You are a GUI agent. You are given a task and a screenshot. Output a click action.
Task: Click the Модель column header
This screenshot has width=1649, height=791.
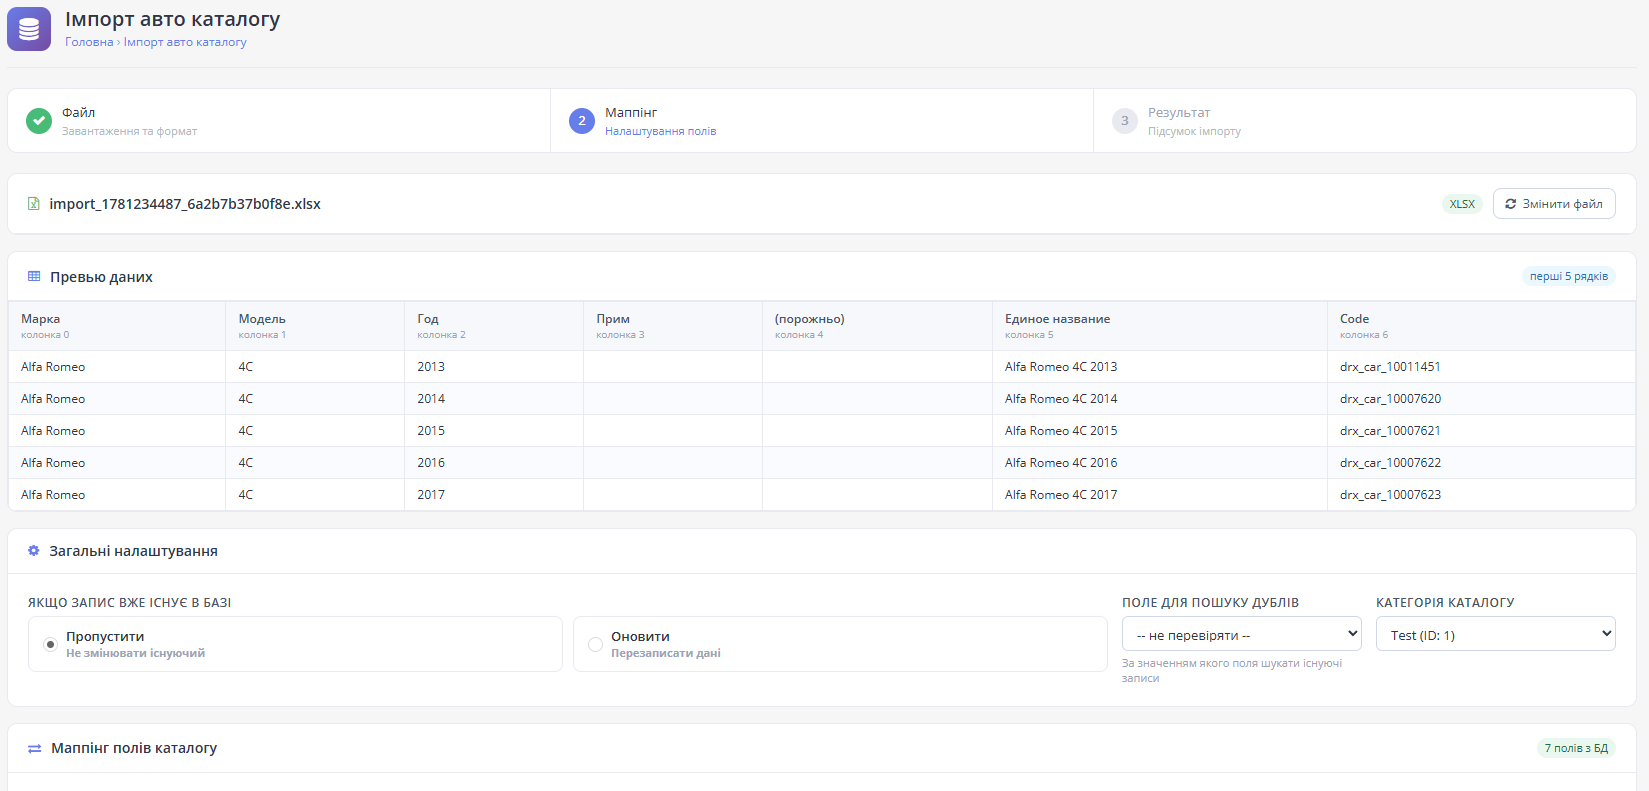(315, 326)
